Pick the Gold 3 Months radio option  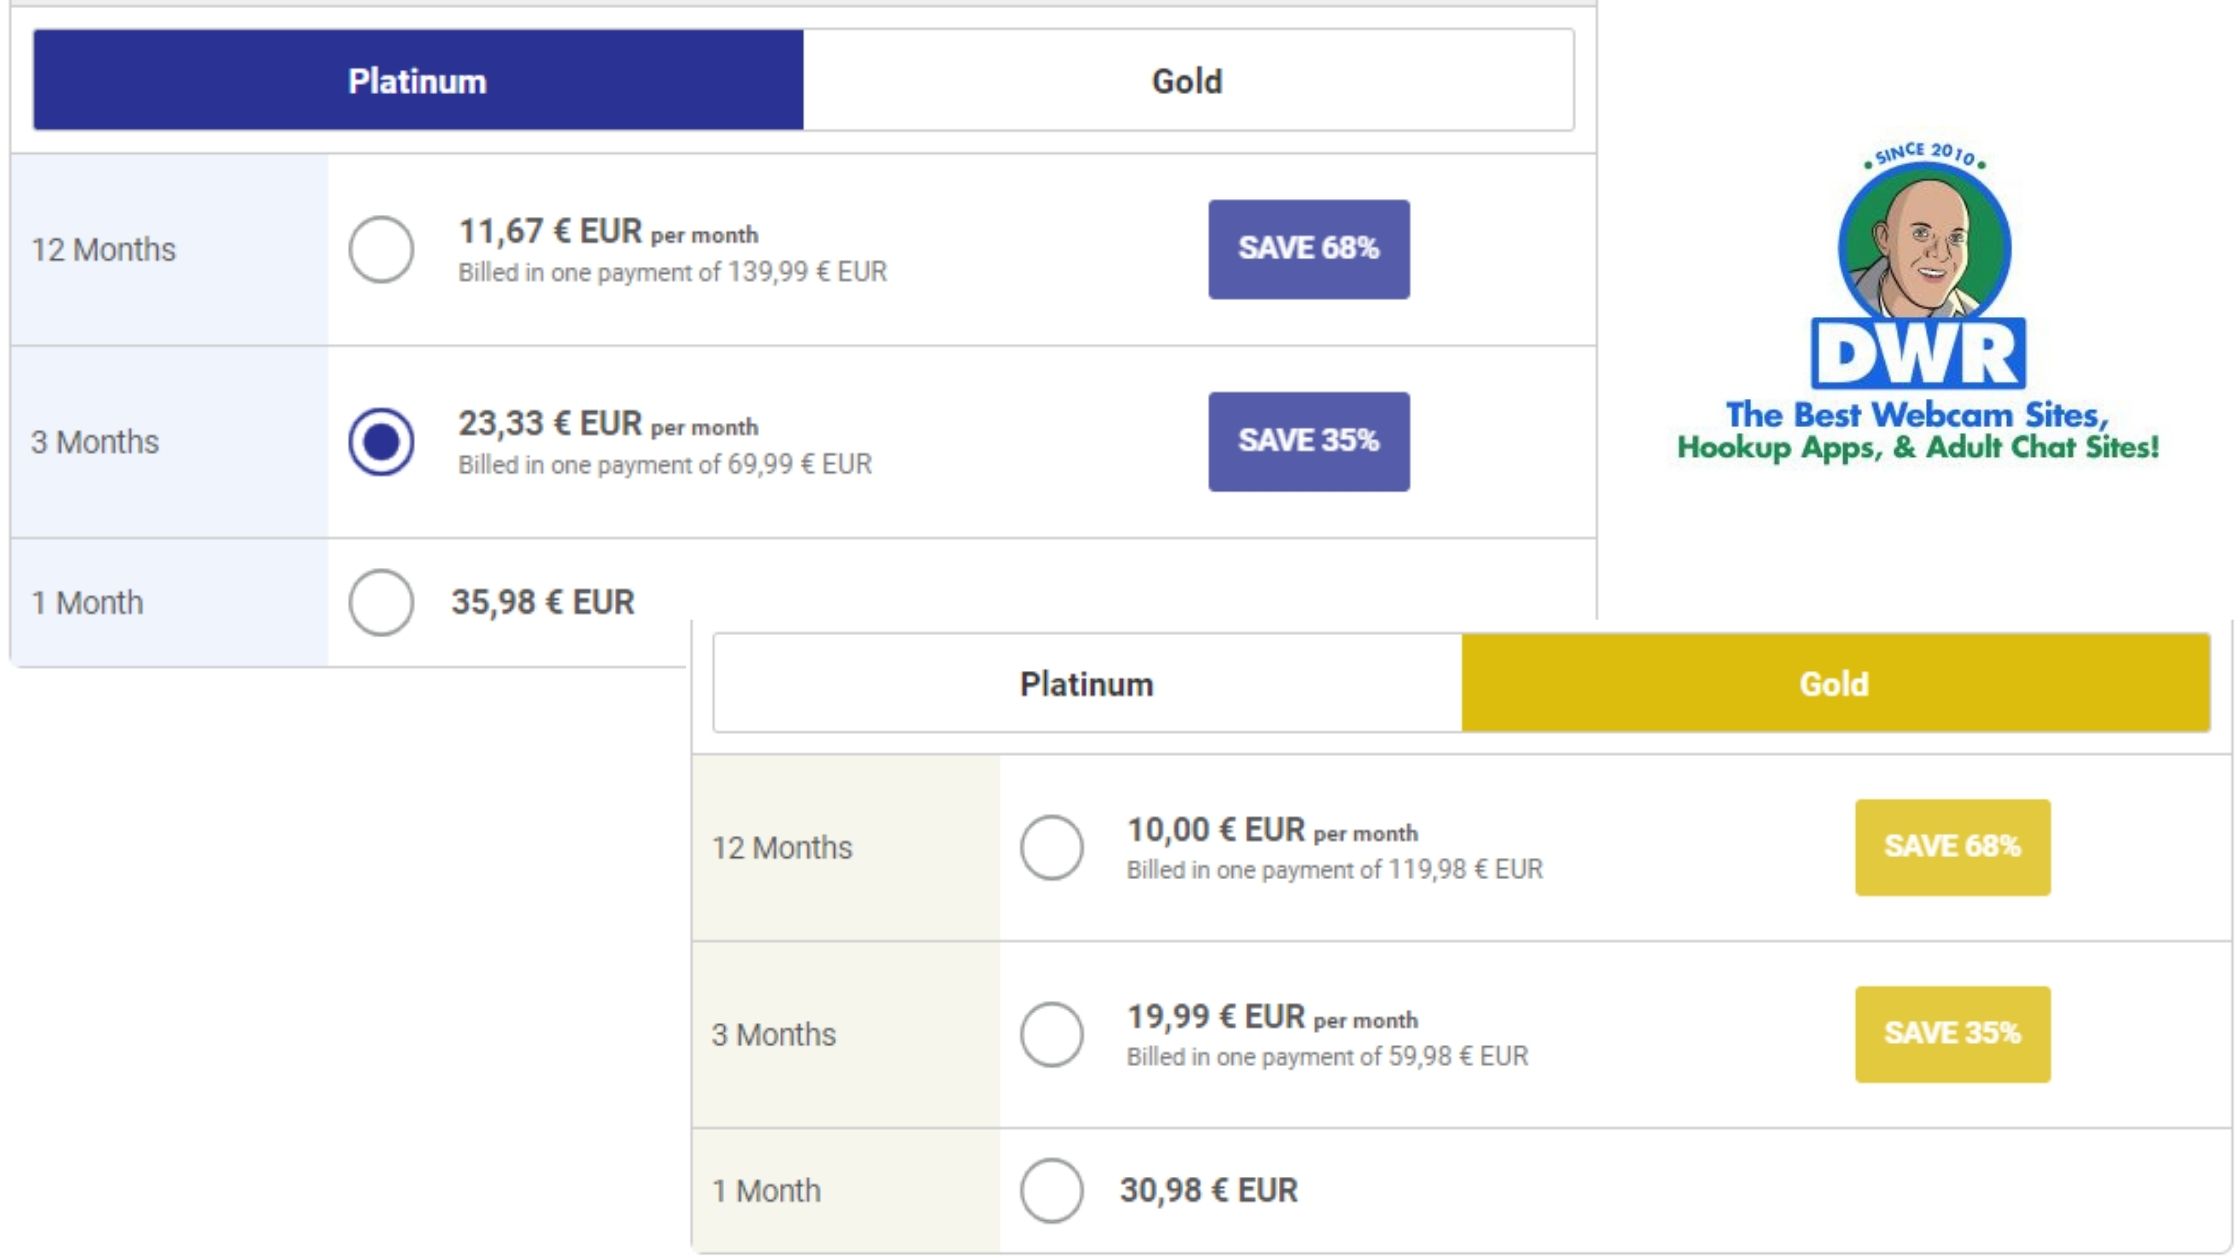[1051, 1034]
